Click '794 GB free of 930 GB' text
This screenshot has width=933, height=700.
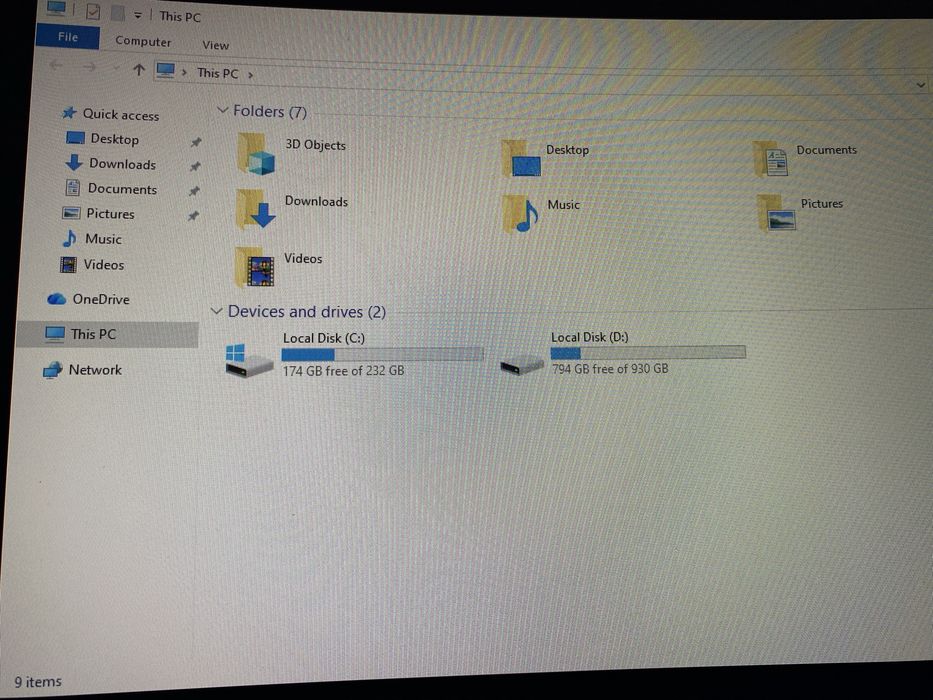[x=610, y=369]
